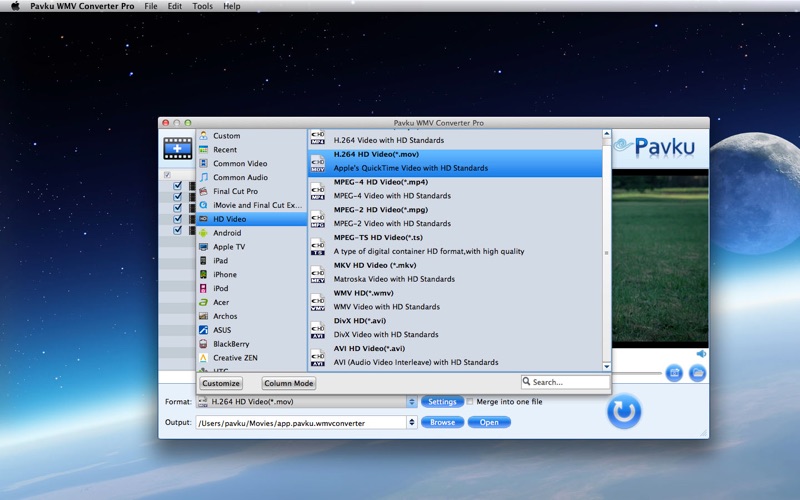Image resolution: width=800 pixels, height=500 pixels.
Task: Open the snapshot folder icon
Action: click(x=697, y=373)
